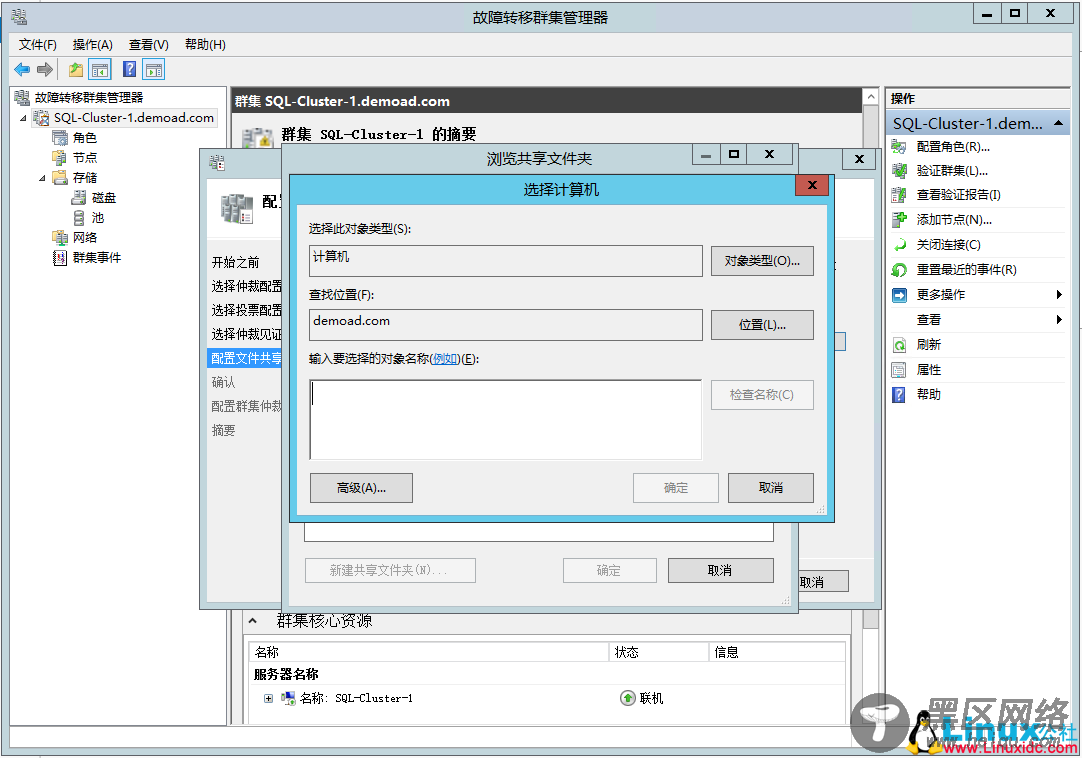Click 高级(A)... button
Image resolution: width=1082 pixels, height=758 pixels.
(361, 488)
